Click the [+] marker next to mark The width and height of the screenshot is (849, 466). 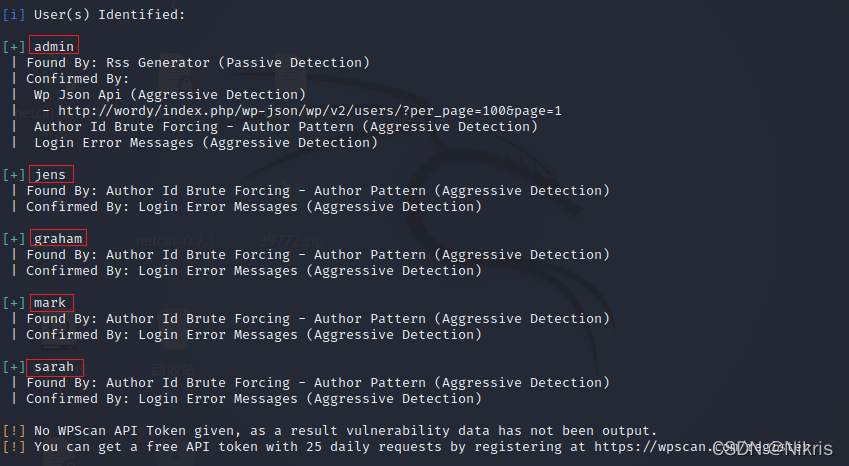click(x=14, y=303)
